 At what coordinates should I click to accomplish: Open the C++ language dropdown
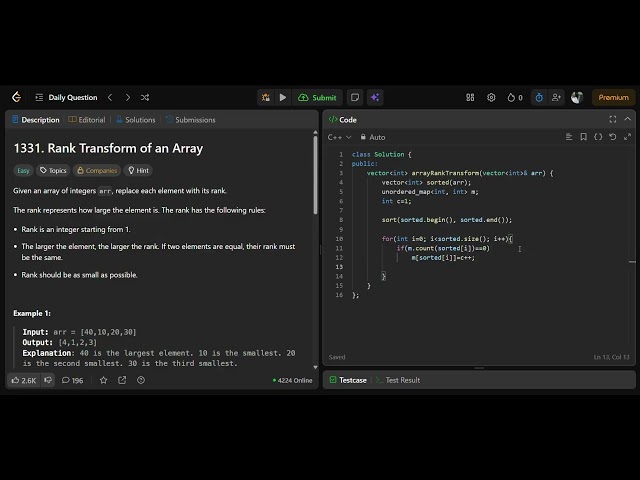[x=339, y=137]
